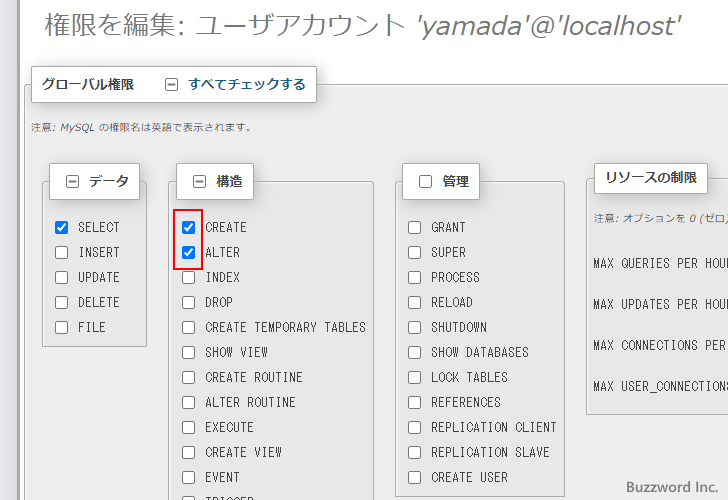Uncheck the SELECT privilege checkbox
This screenshot has height=500, width=728.
pos(61,227)
